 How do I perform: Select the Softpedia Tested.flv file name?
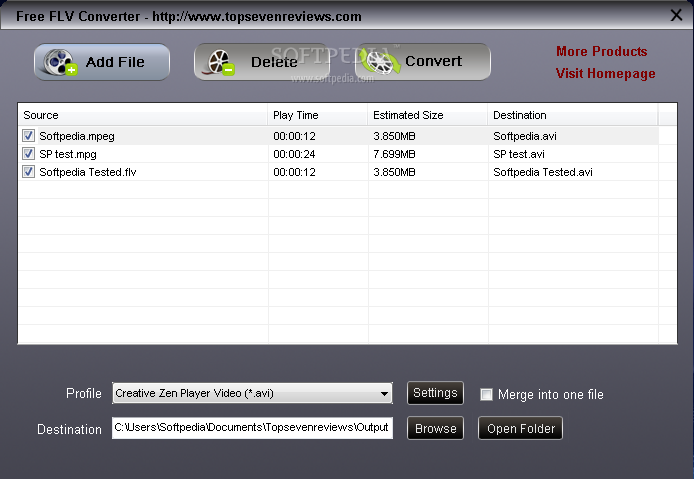click(x=88, y=172)
